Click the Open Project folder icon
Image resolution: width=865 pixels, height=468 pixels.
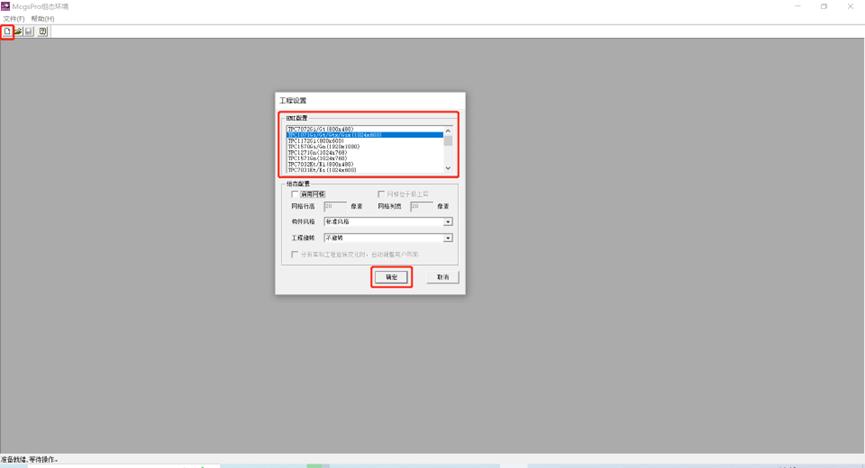click(x=18, y=31)
